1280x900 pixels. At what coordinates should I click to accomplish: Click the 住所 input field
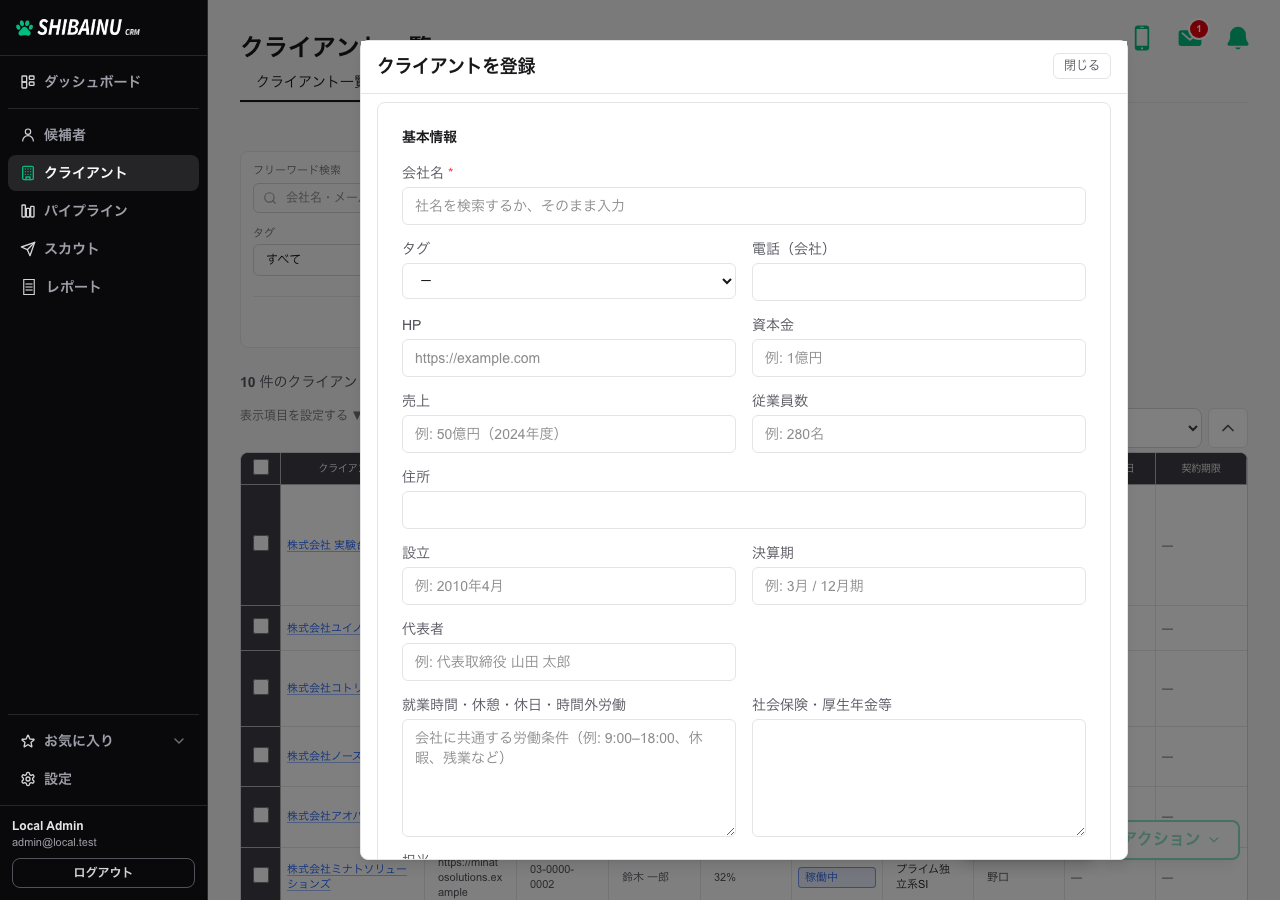point(744,510)
